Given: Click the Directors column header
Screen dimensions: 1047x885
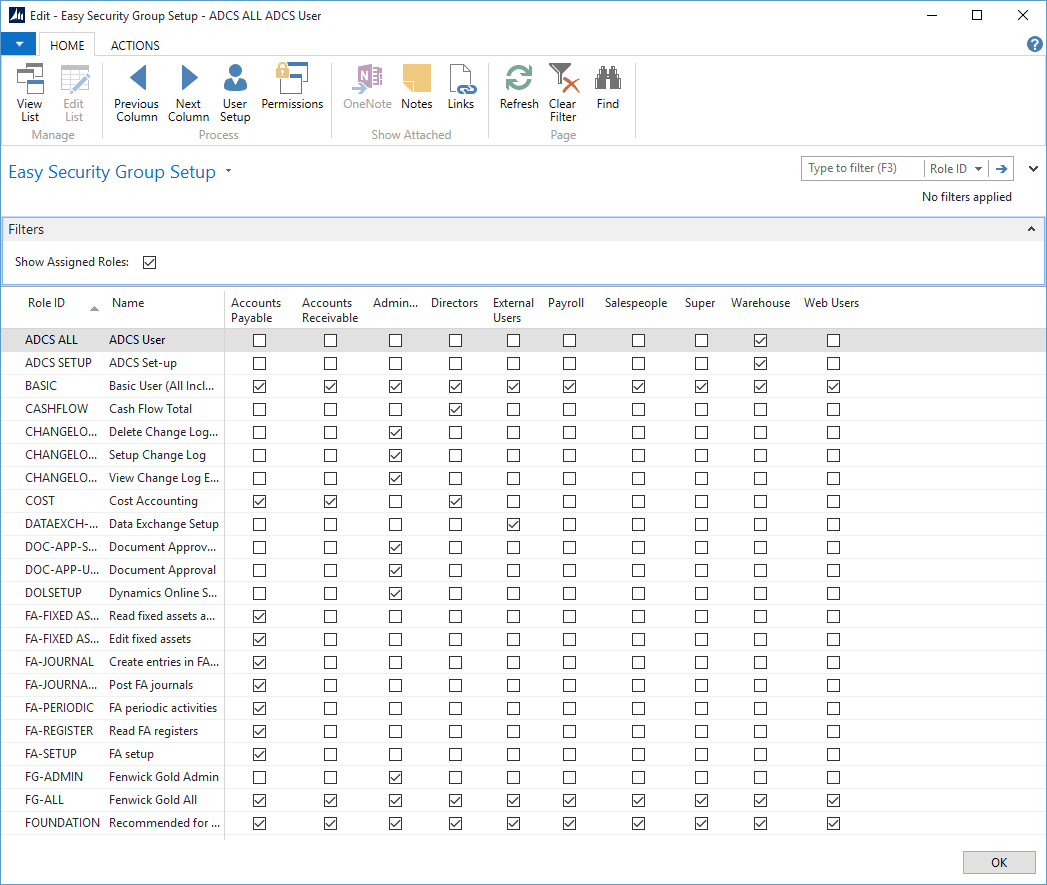Looking at the screenshot, I should 454,303.
